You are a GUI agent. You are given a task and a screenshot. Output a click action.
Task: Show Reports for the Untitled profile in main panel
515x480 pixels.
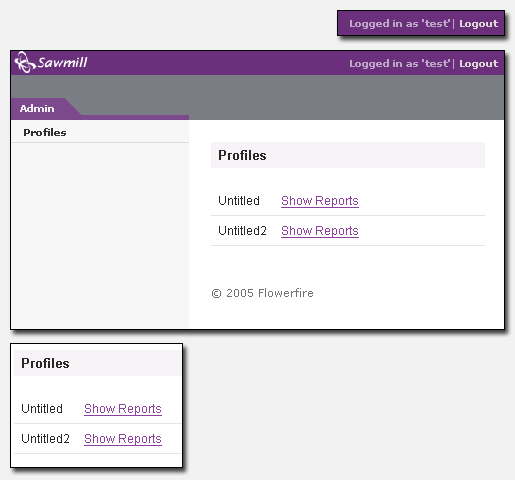(x=320, y=201)
